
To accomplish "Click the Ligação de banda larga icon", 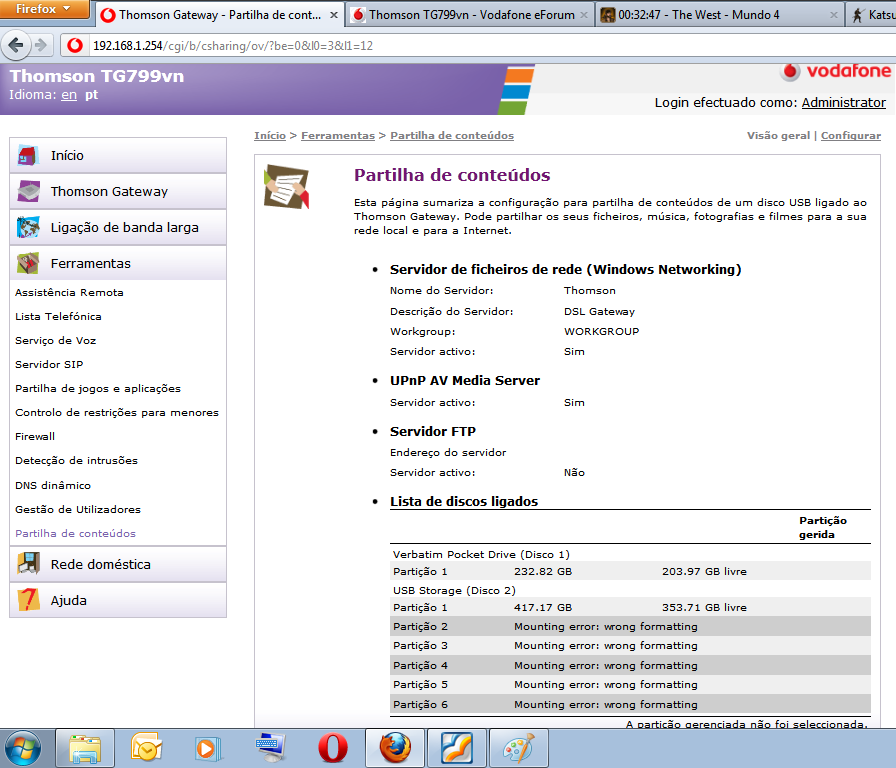I will point(28,227).
